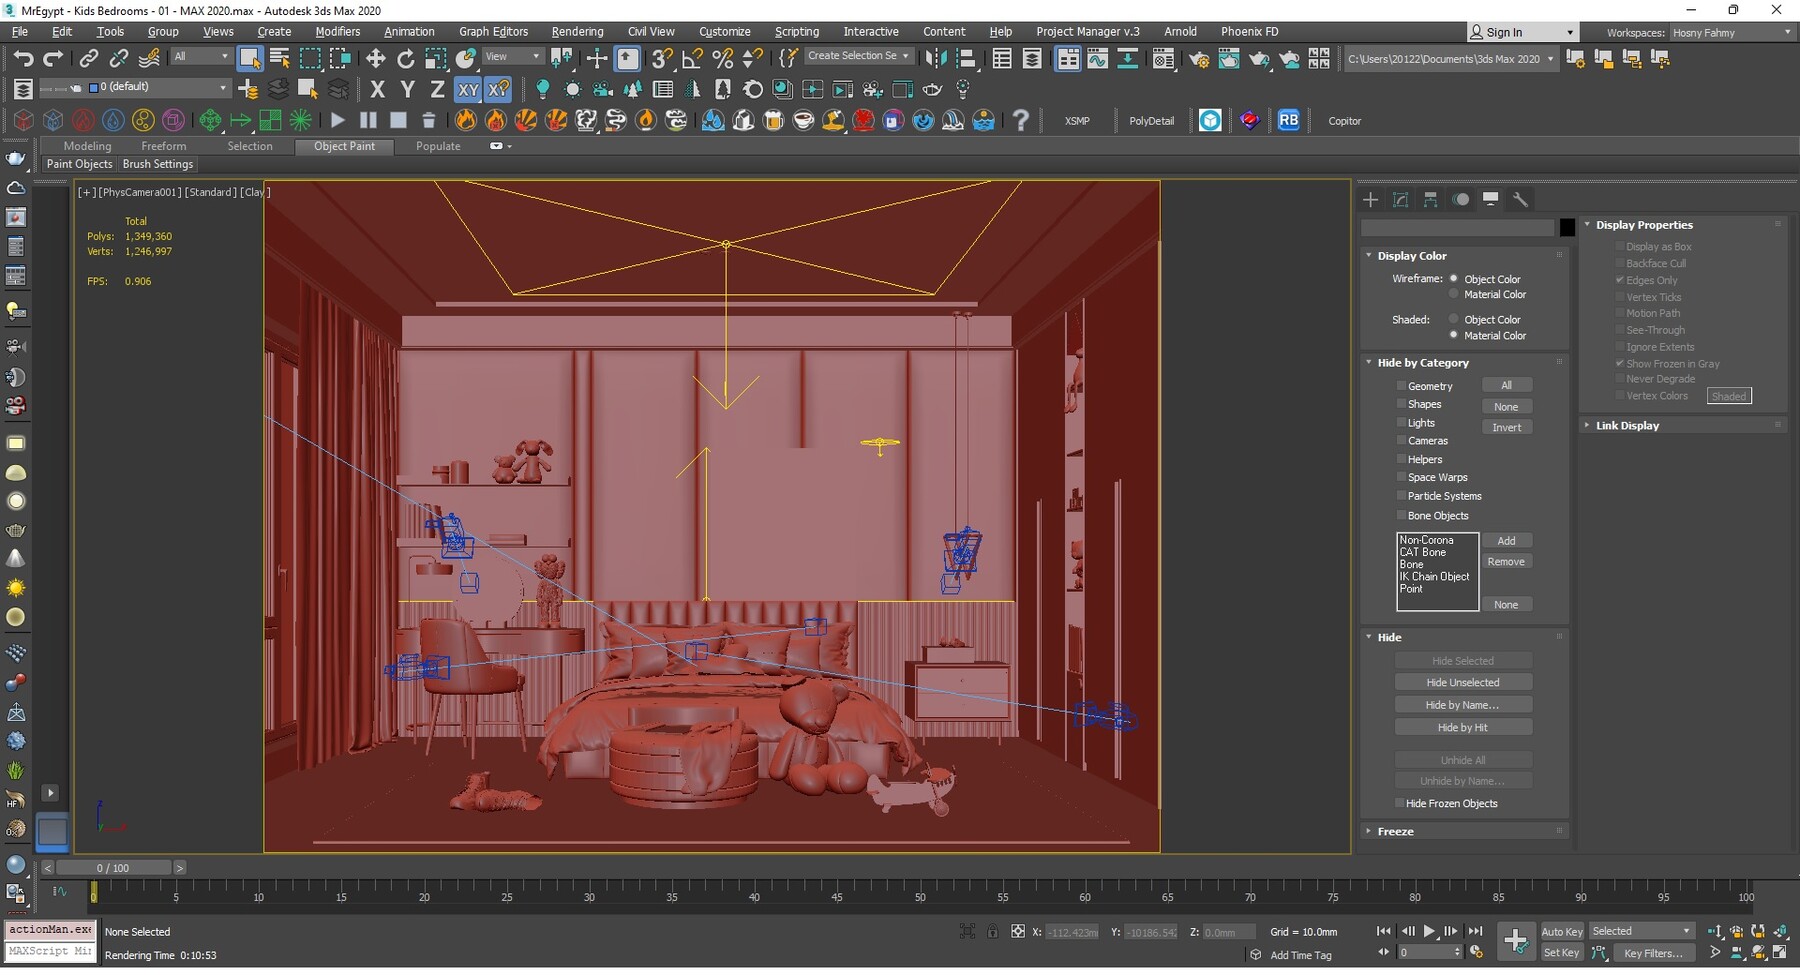This screenshot has width=1800, height=975.
Task: Render the scene with the teapot icon
Action: [x=1261, y=58]
